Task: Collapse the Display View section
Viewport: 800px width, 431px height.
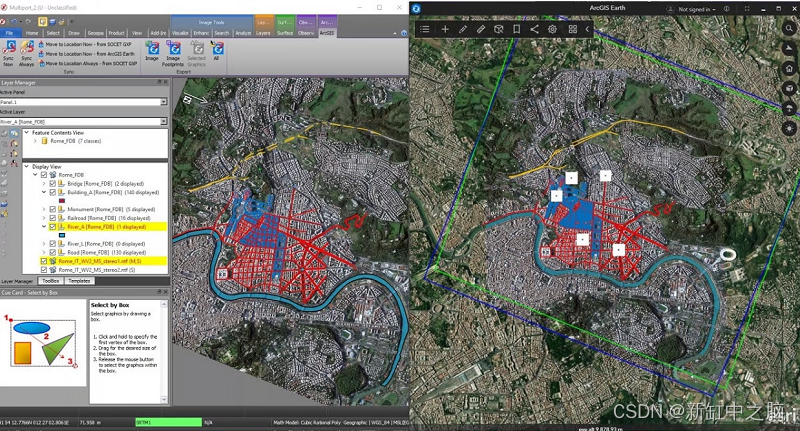Action: click(27, 166)
